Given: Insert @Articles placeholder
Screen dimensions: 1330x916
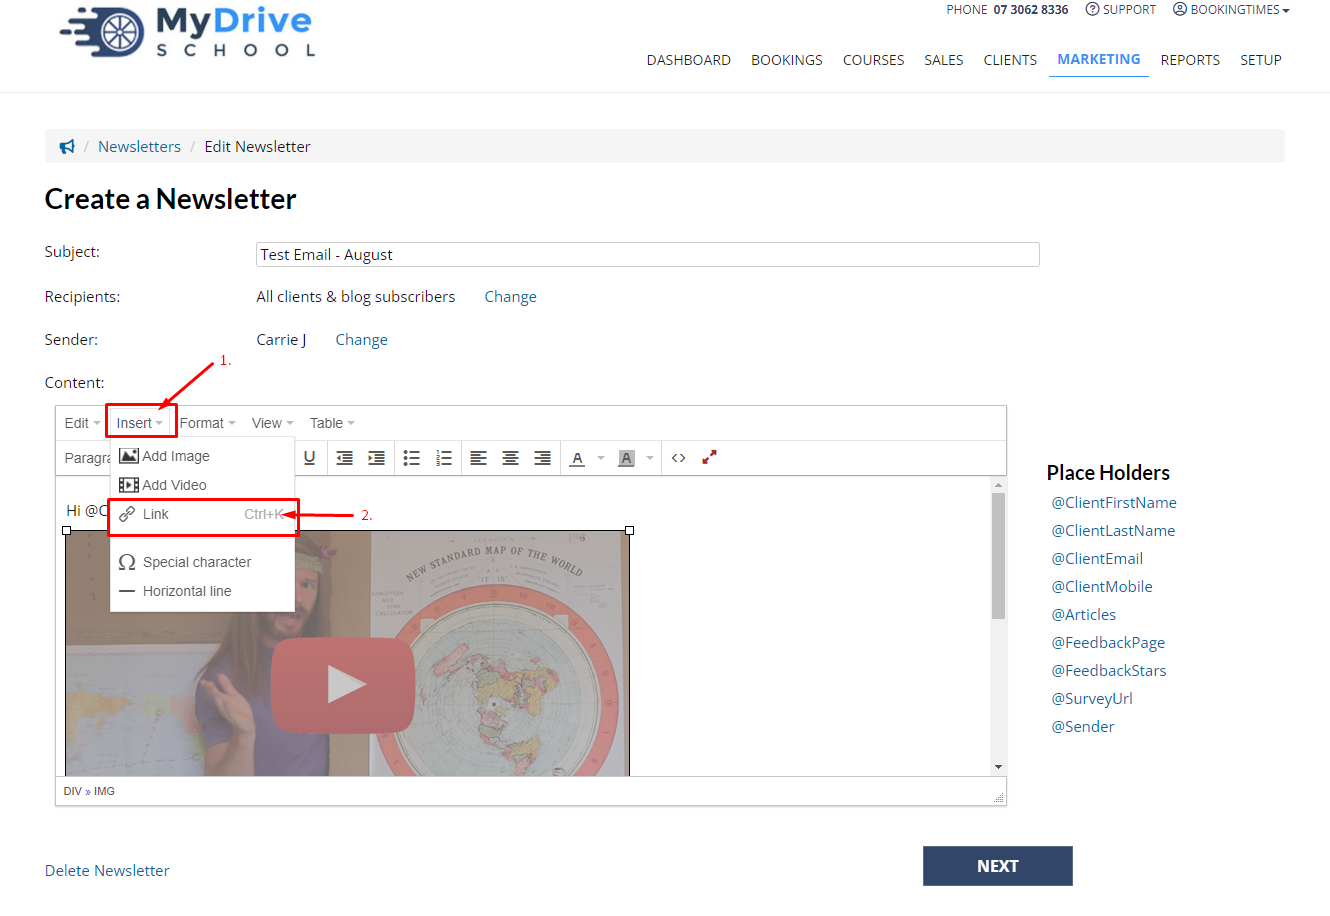Looking at the screenshot, I should [x=1084, y=615].
